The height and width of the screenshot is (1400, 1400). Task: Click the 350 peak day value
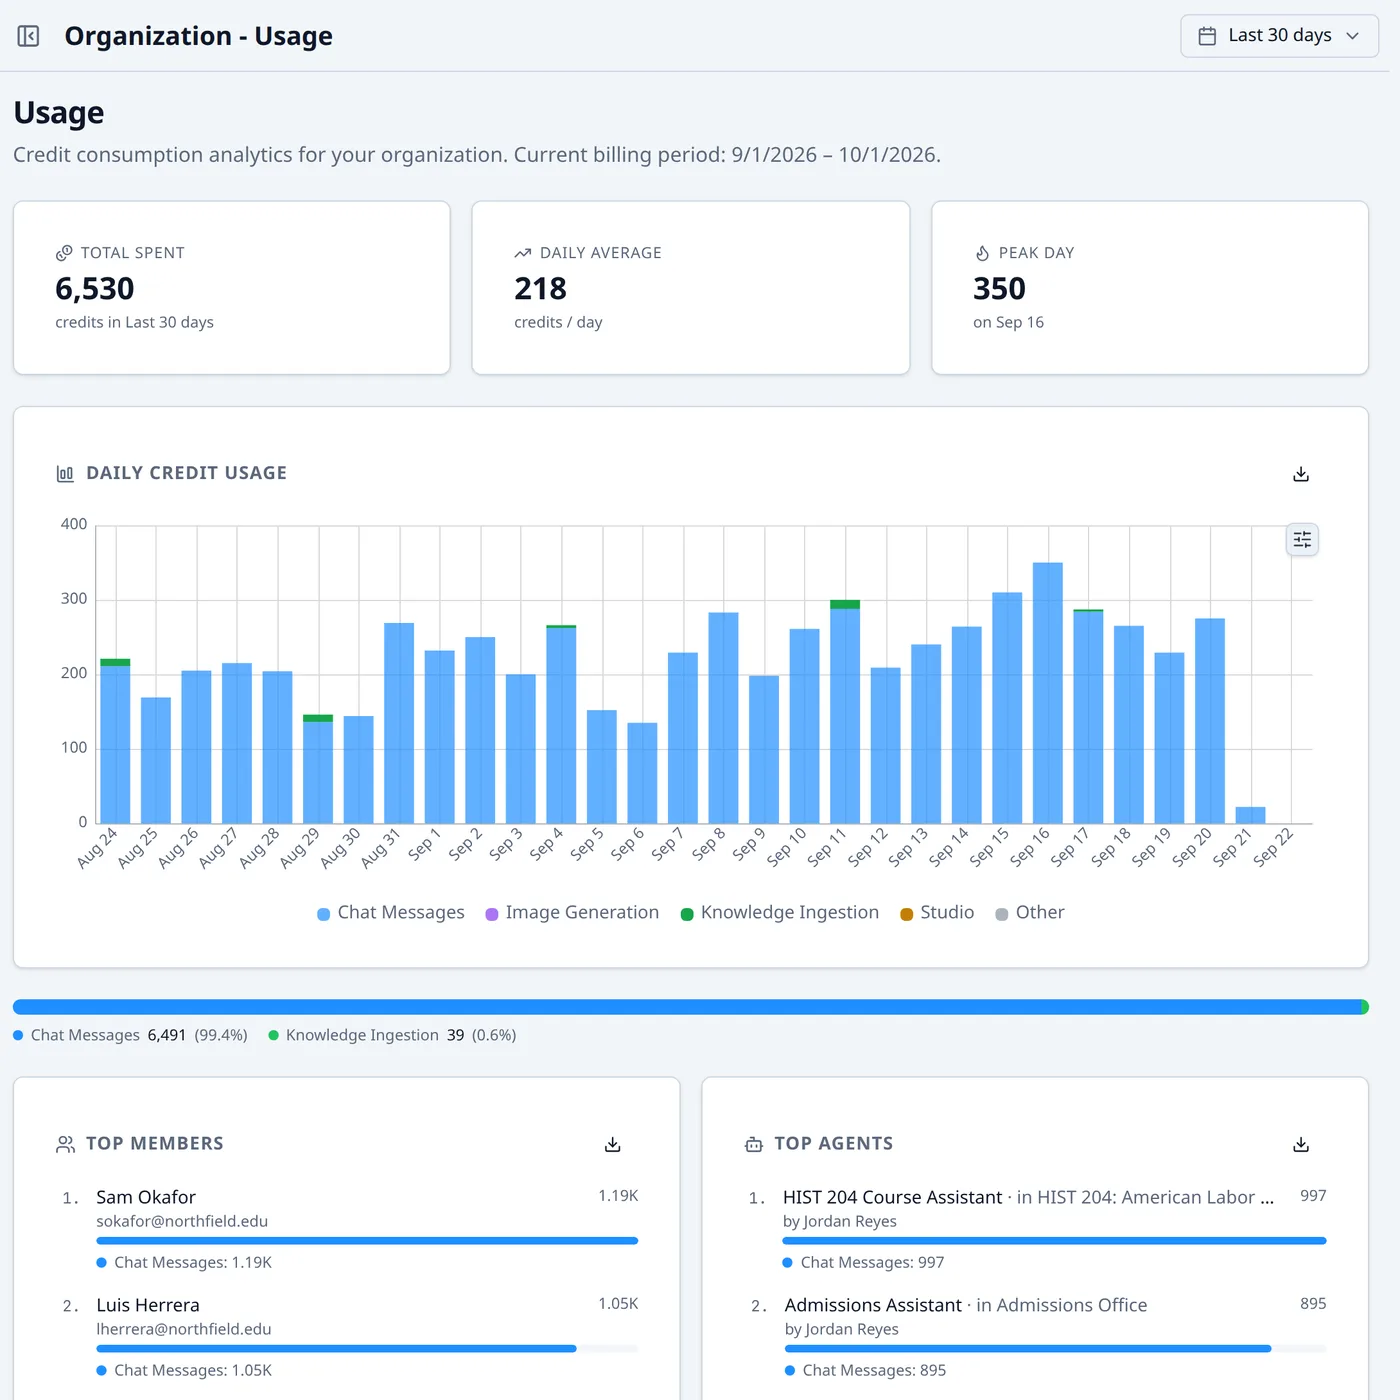pos(1000,289)
